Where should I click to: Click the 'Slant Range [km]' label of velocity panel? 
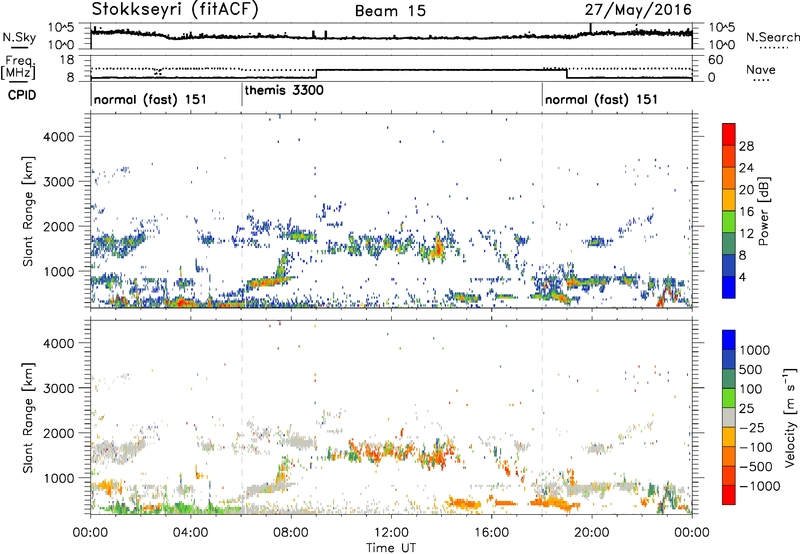pos(28,417)
